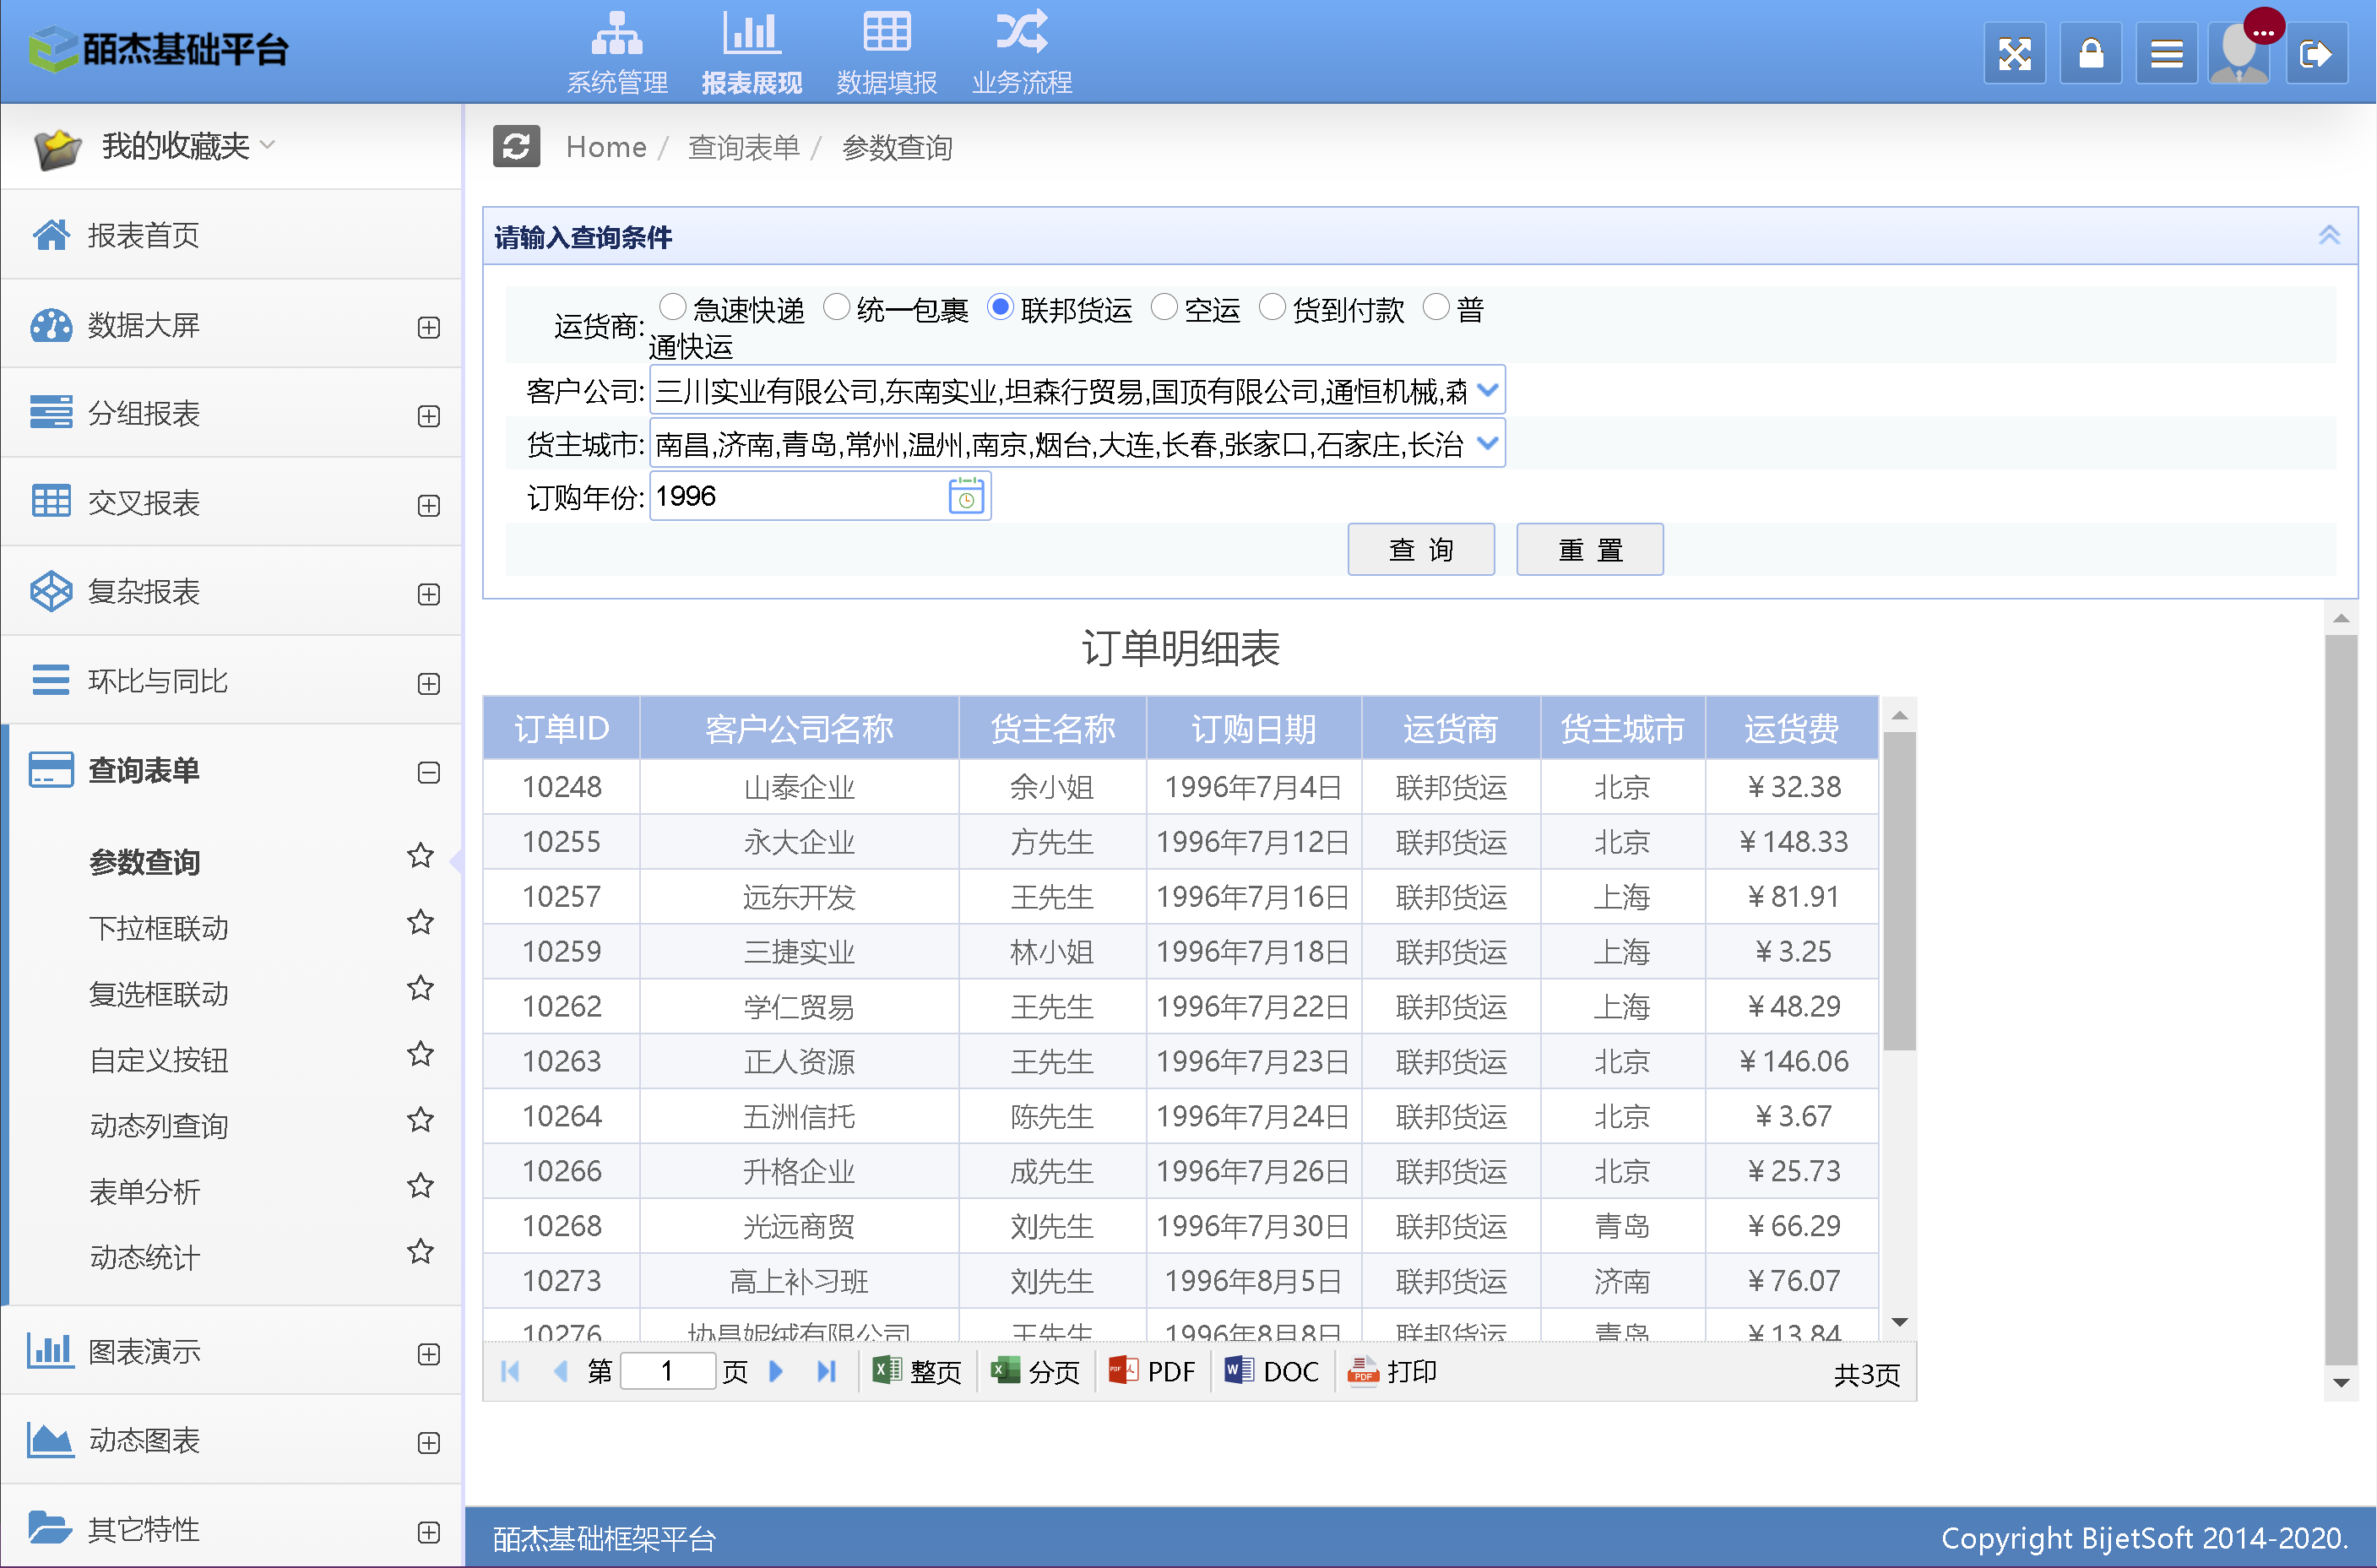Click 查询 button to search orders
The height and width of the screenshot is (1568, 2377).
(x=1421, y=550)
